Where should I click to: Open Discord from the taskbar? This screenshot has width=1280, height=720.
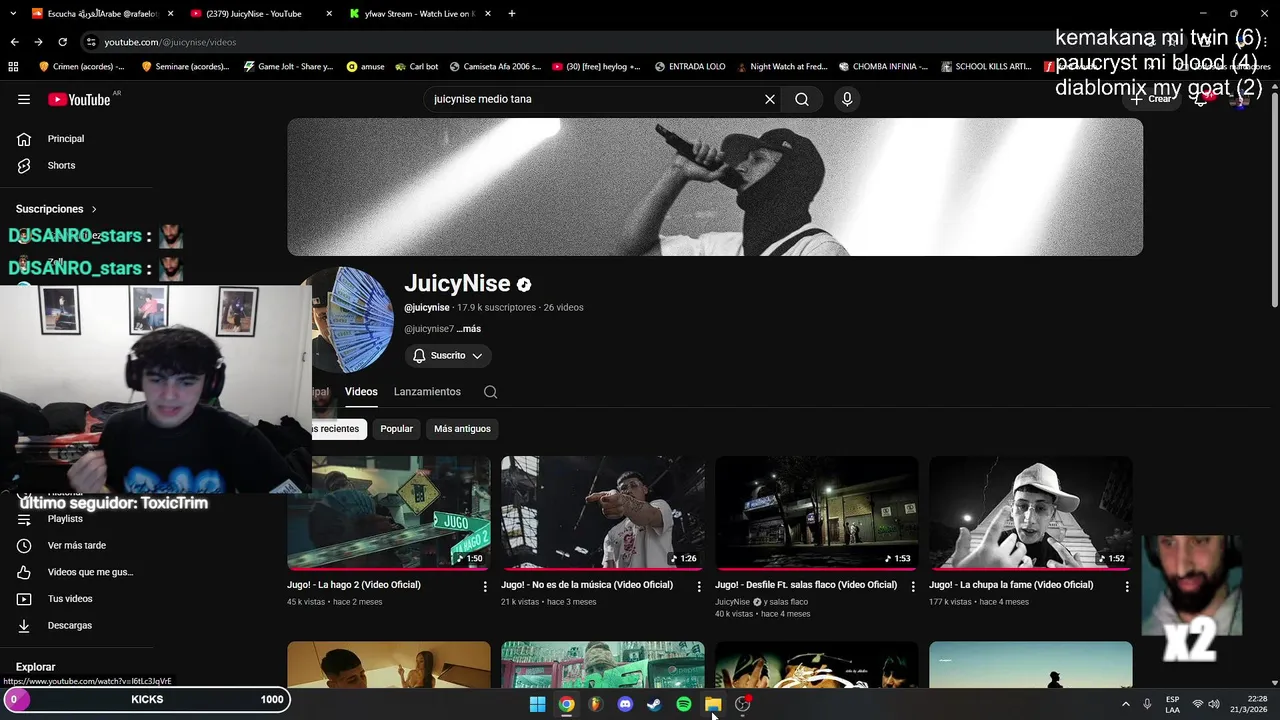625,704
